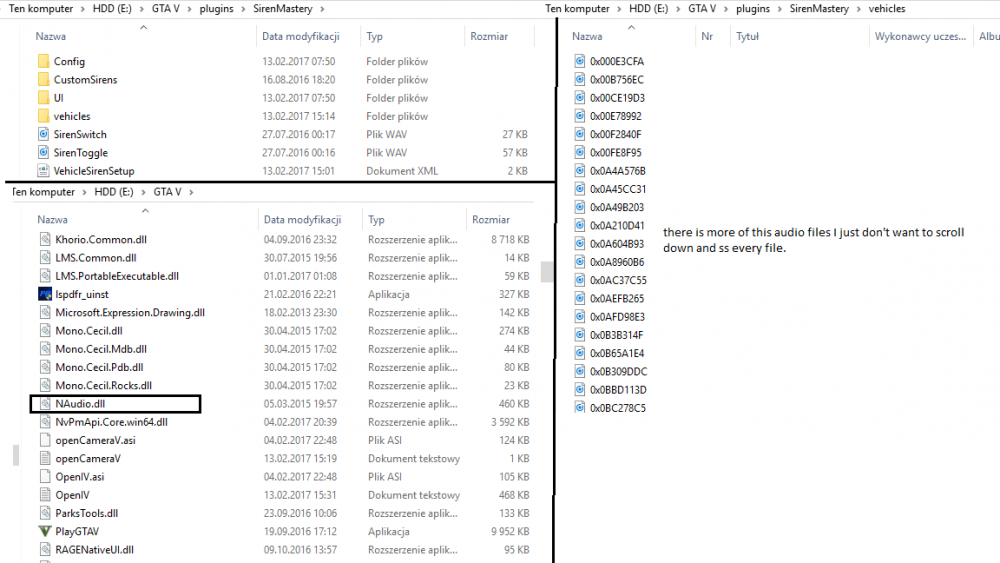Navigate to plugins in top-left breadcrumb

(x=216, y=9)
